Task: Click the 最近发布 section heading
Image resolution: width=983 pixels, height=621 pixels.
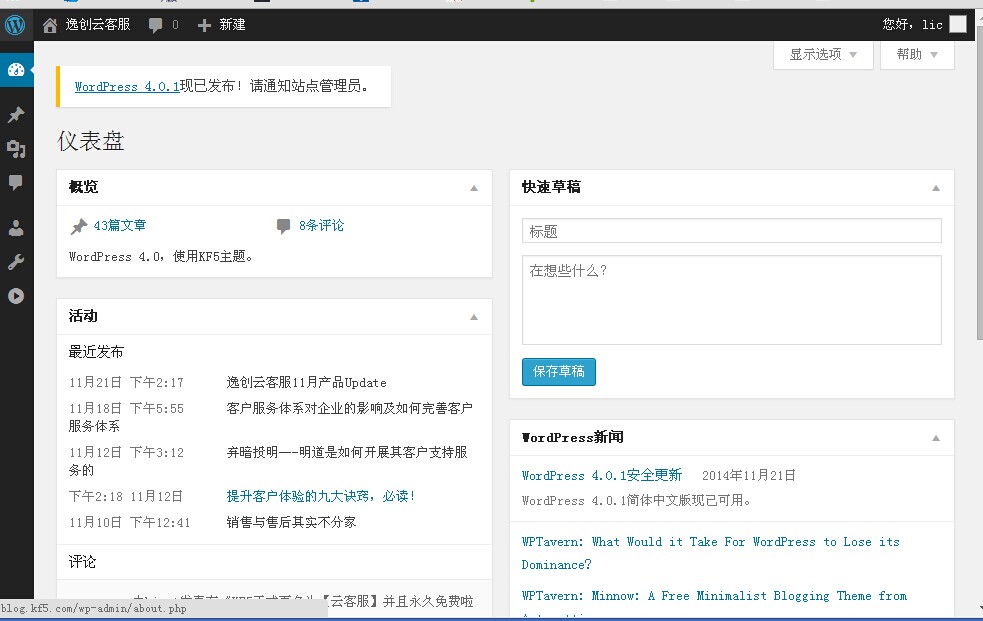Action: (x=96, y=352)
